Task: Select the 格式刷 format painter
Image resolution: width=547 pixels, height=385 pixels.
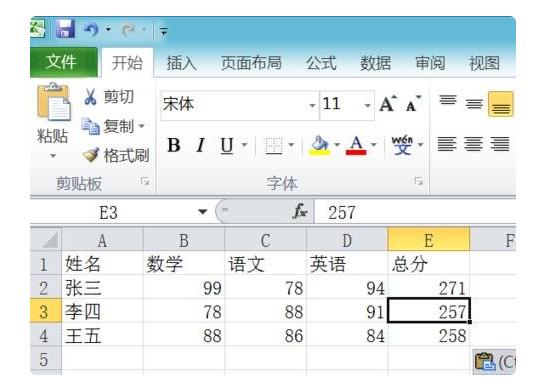Action: click(x=116, y=155)
